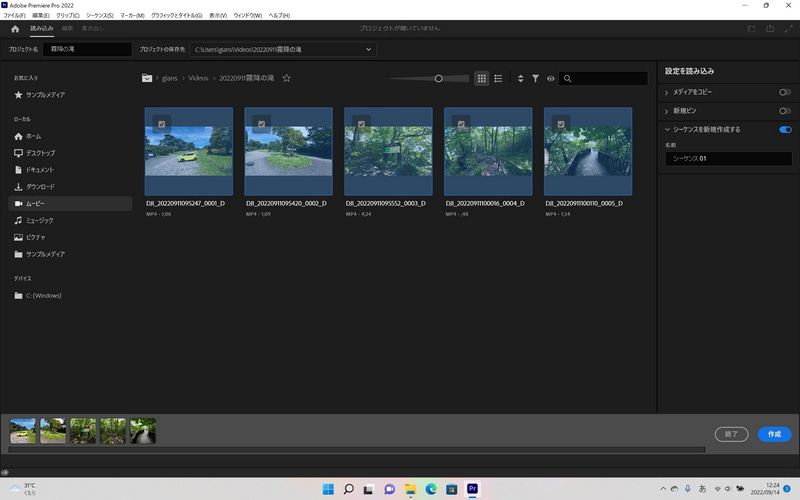Click the thumbnail size slider handle
Image resolution: width=800 pixels, height=500 pixels.
click(438, 78)
